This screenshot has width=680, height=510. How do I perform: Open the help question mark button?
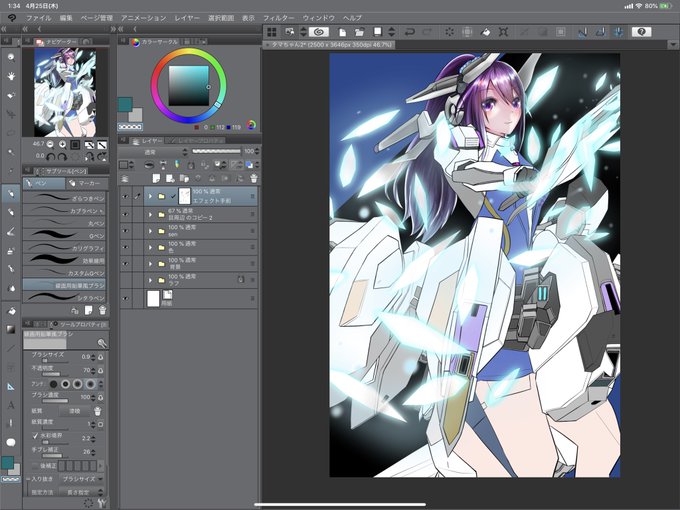(641, 32)
